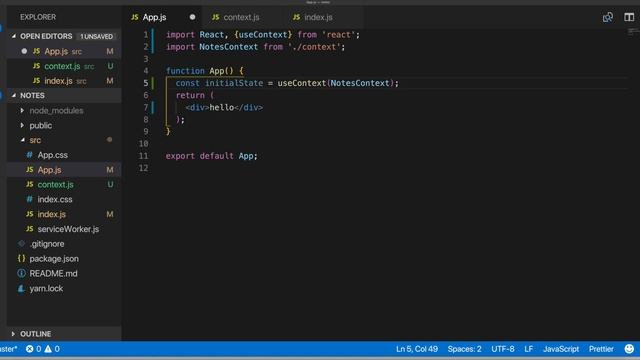Click the split editor icon
Screen dimensions: 640x360
pyautogui.click(x=629, y=17)
